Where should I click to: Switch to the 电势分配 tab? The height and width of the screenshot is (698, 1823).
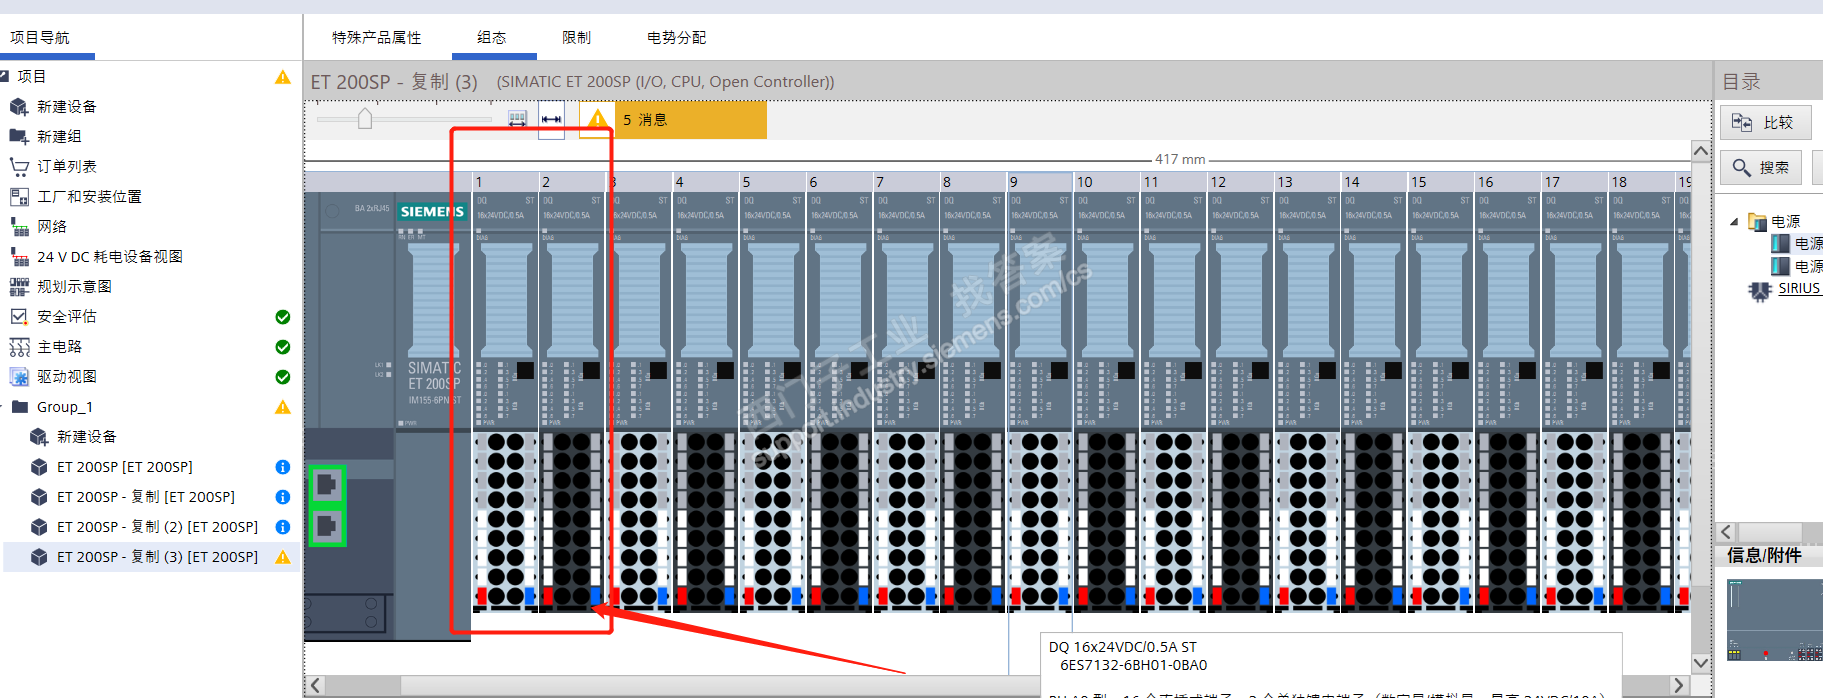coord(677,38)
